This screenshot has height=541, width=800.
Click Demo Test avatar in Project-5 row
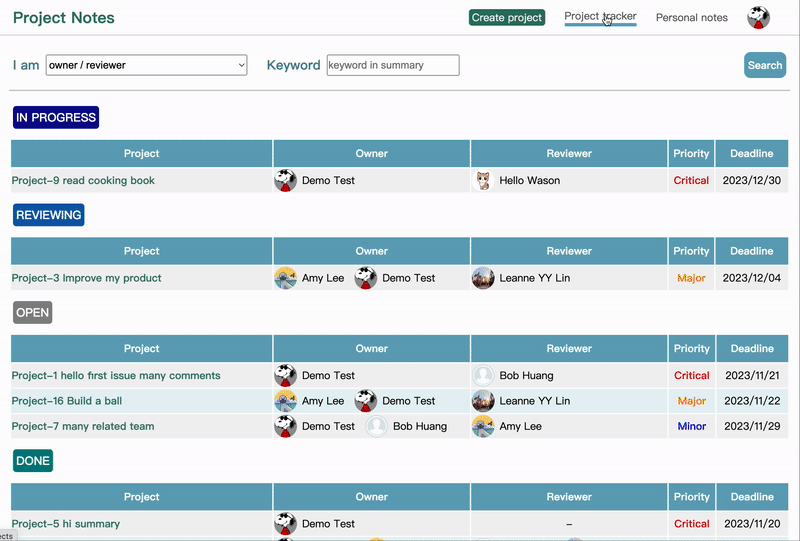[285, 523]
